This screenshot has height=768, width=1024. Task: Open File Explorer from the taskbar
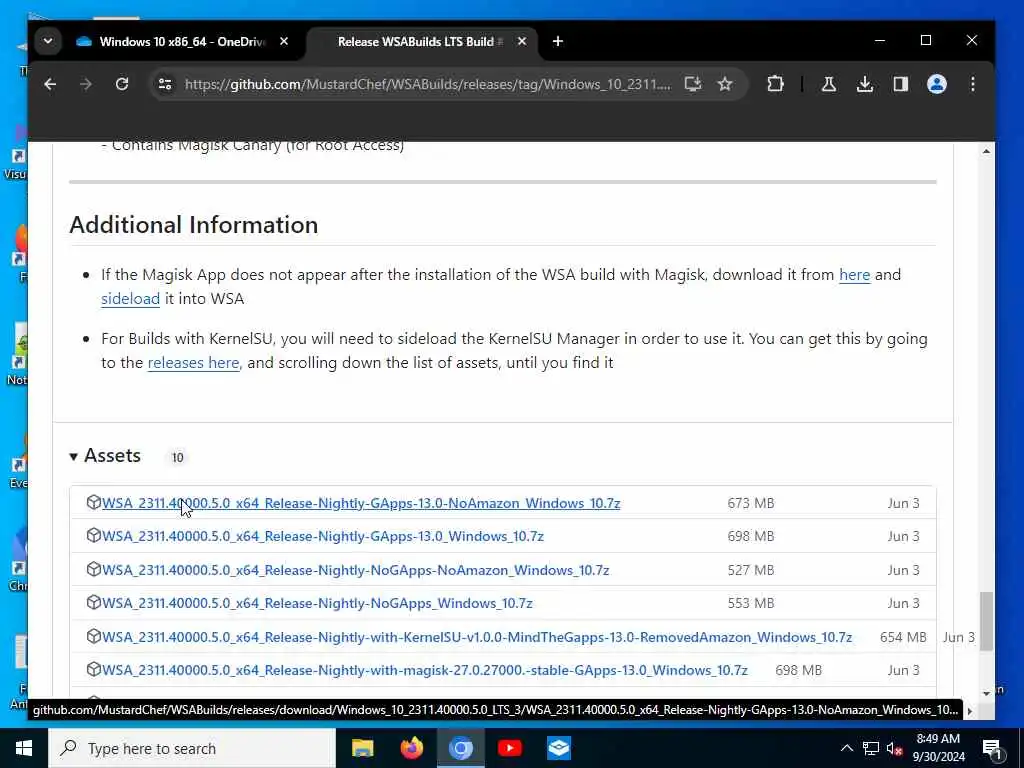point(362,748)
